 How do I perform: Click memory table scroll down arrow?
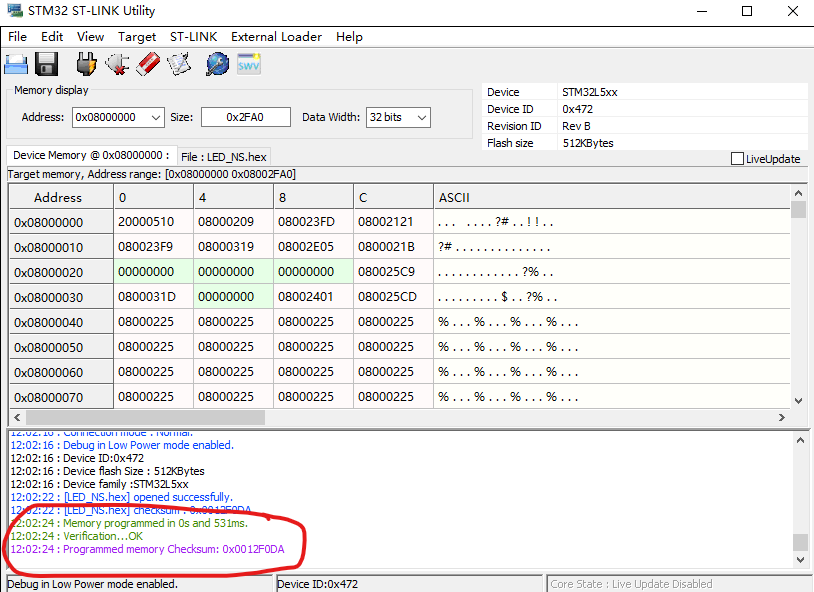tap(798, 400)
